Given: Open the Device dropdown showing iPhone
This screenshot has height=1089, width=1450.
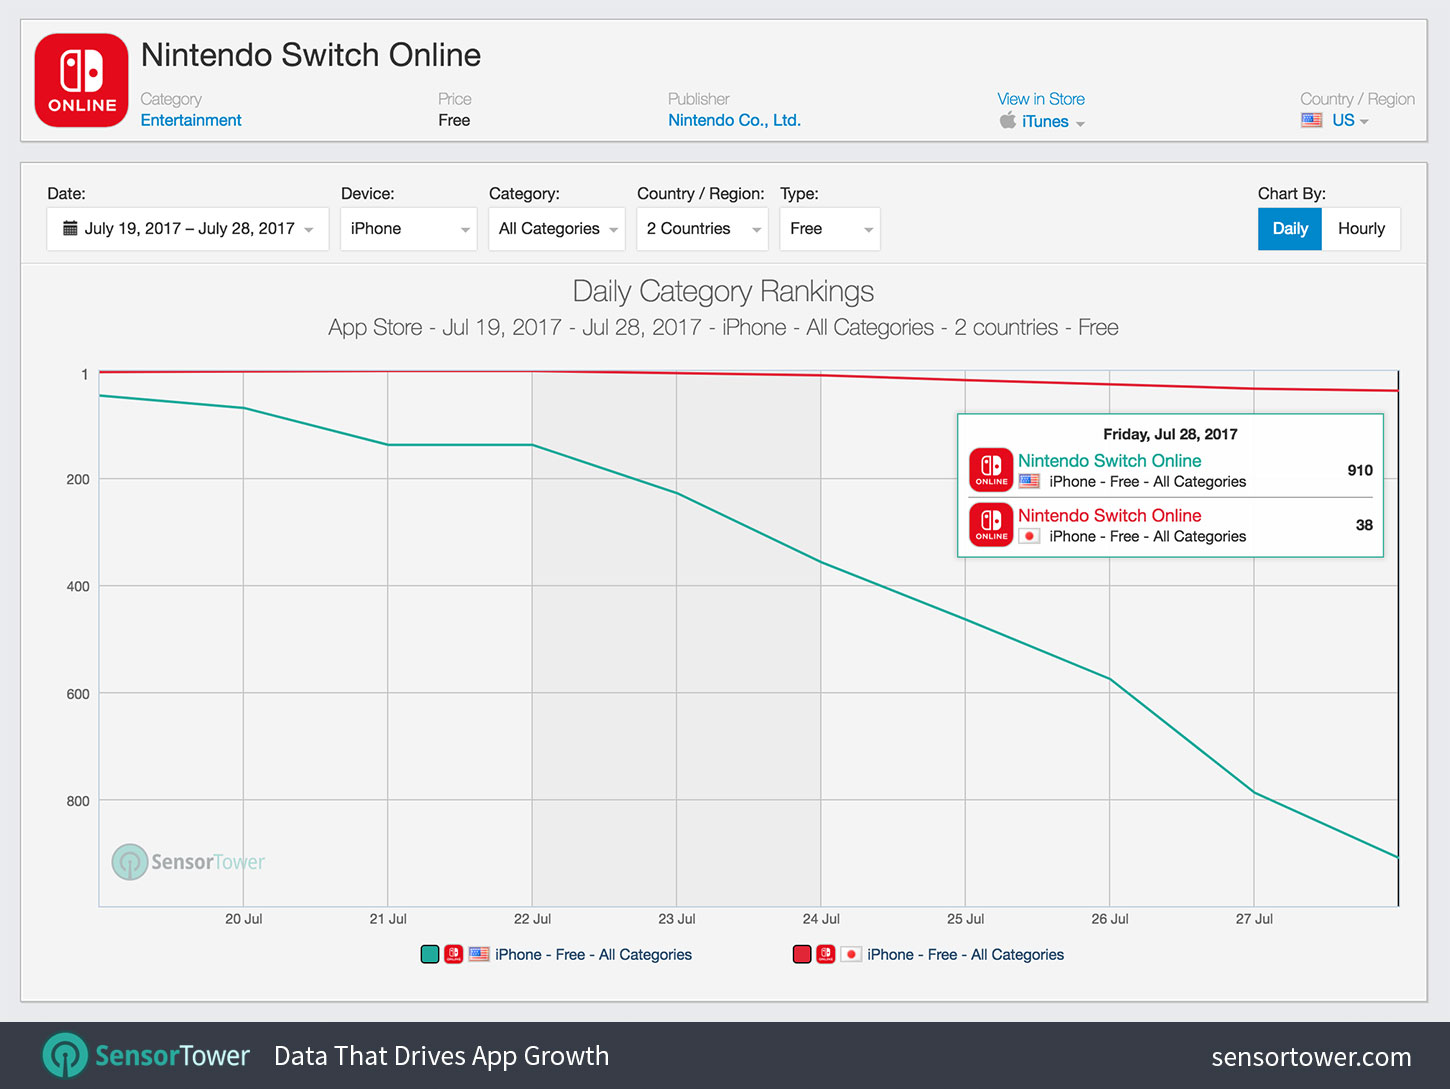Looking at the screenshot, I should (x=408, y=229).
